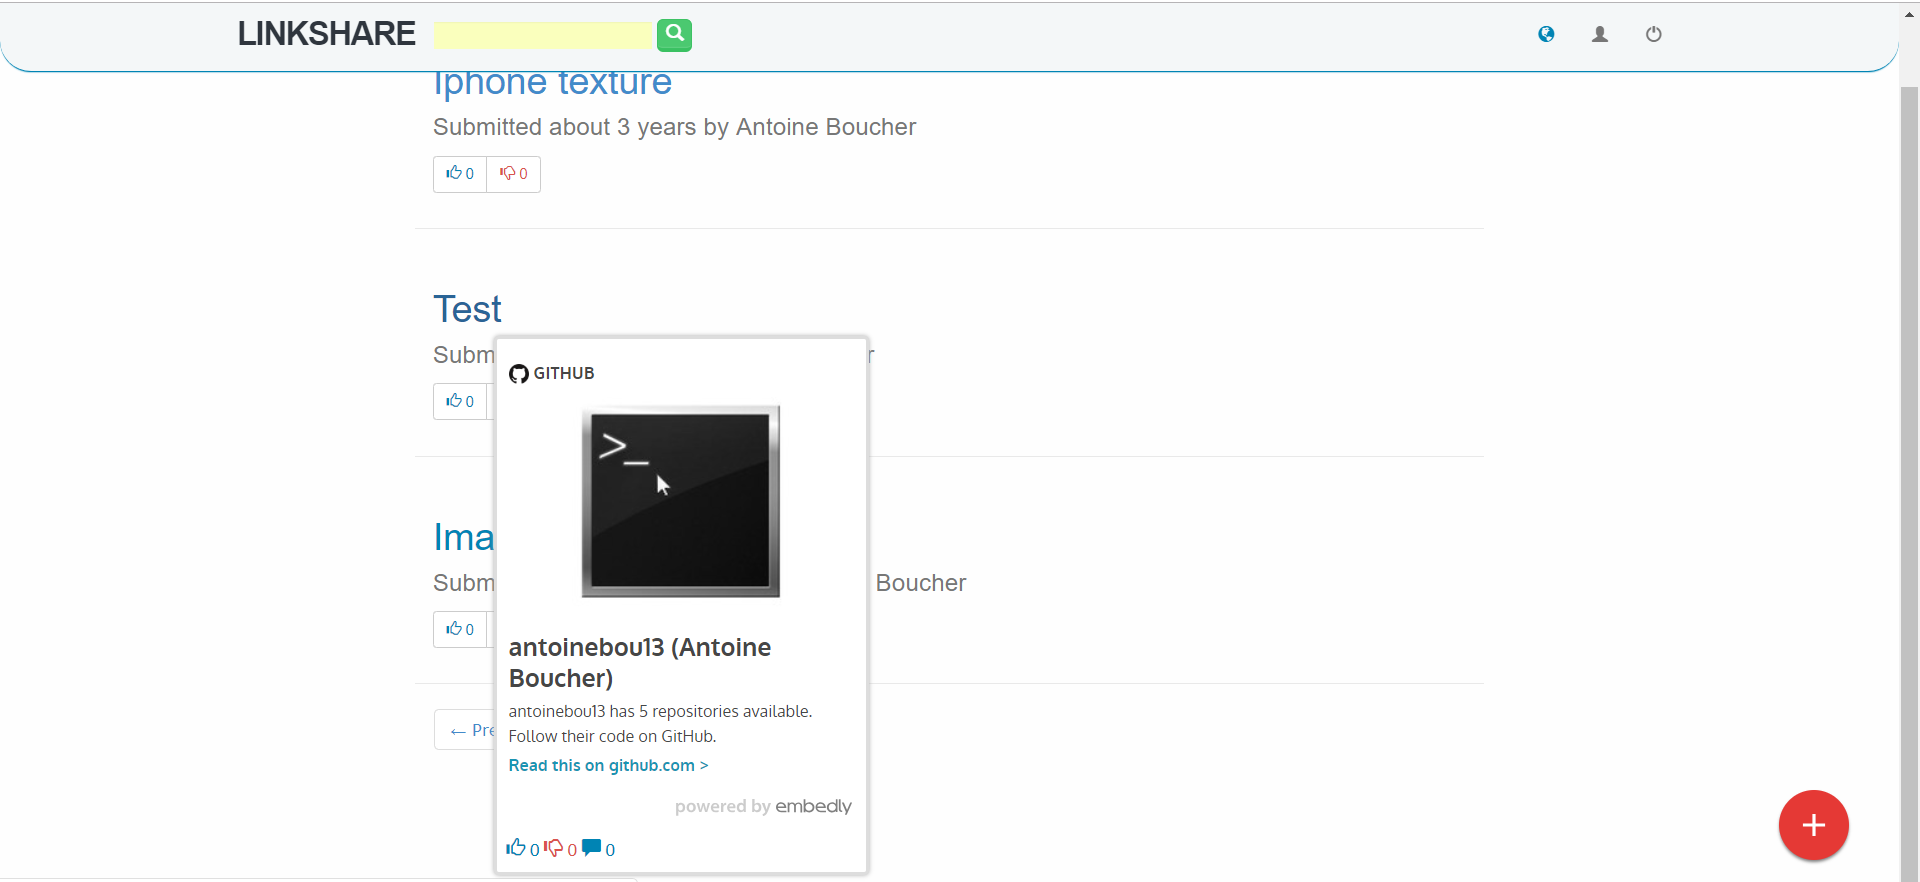Click the red plus add-link button
The height and width of the screenshot is (882, 1920).
point(1813,825)
